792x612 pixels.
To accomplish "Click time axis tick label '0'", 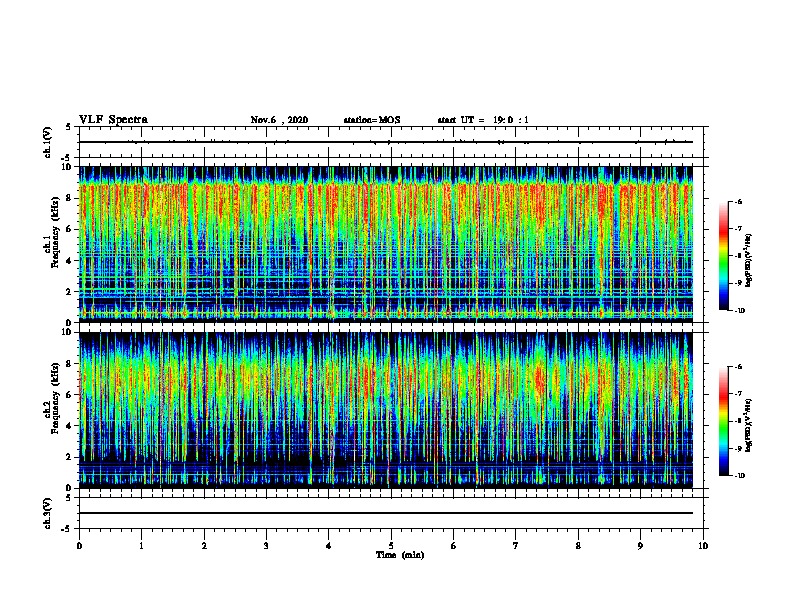I will point(79,545).
